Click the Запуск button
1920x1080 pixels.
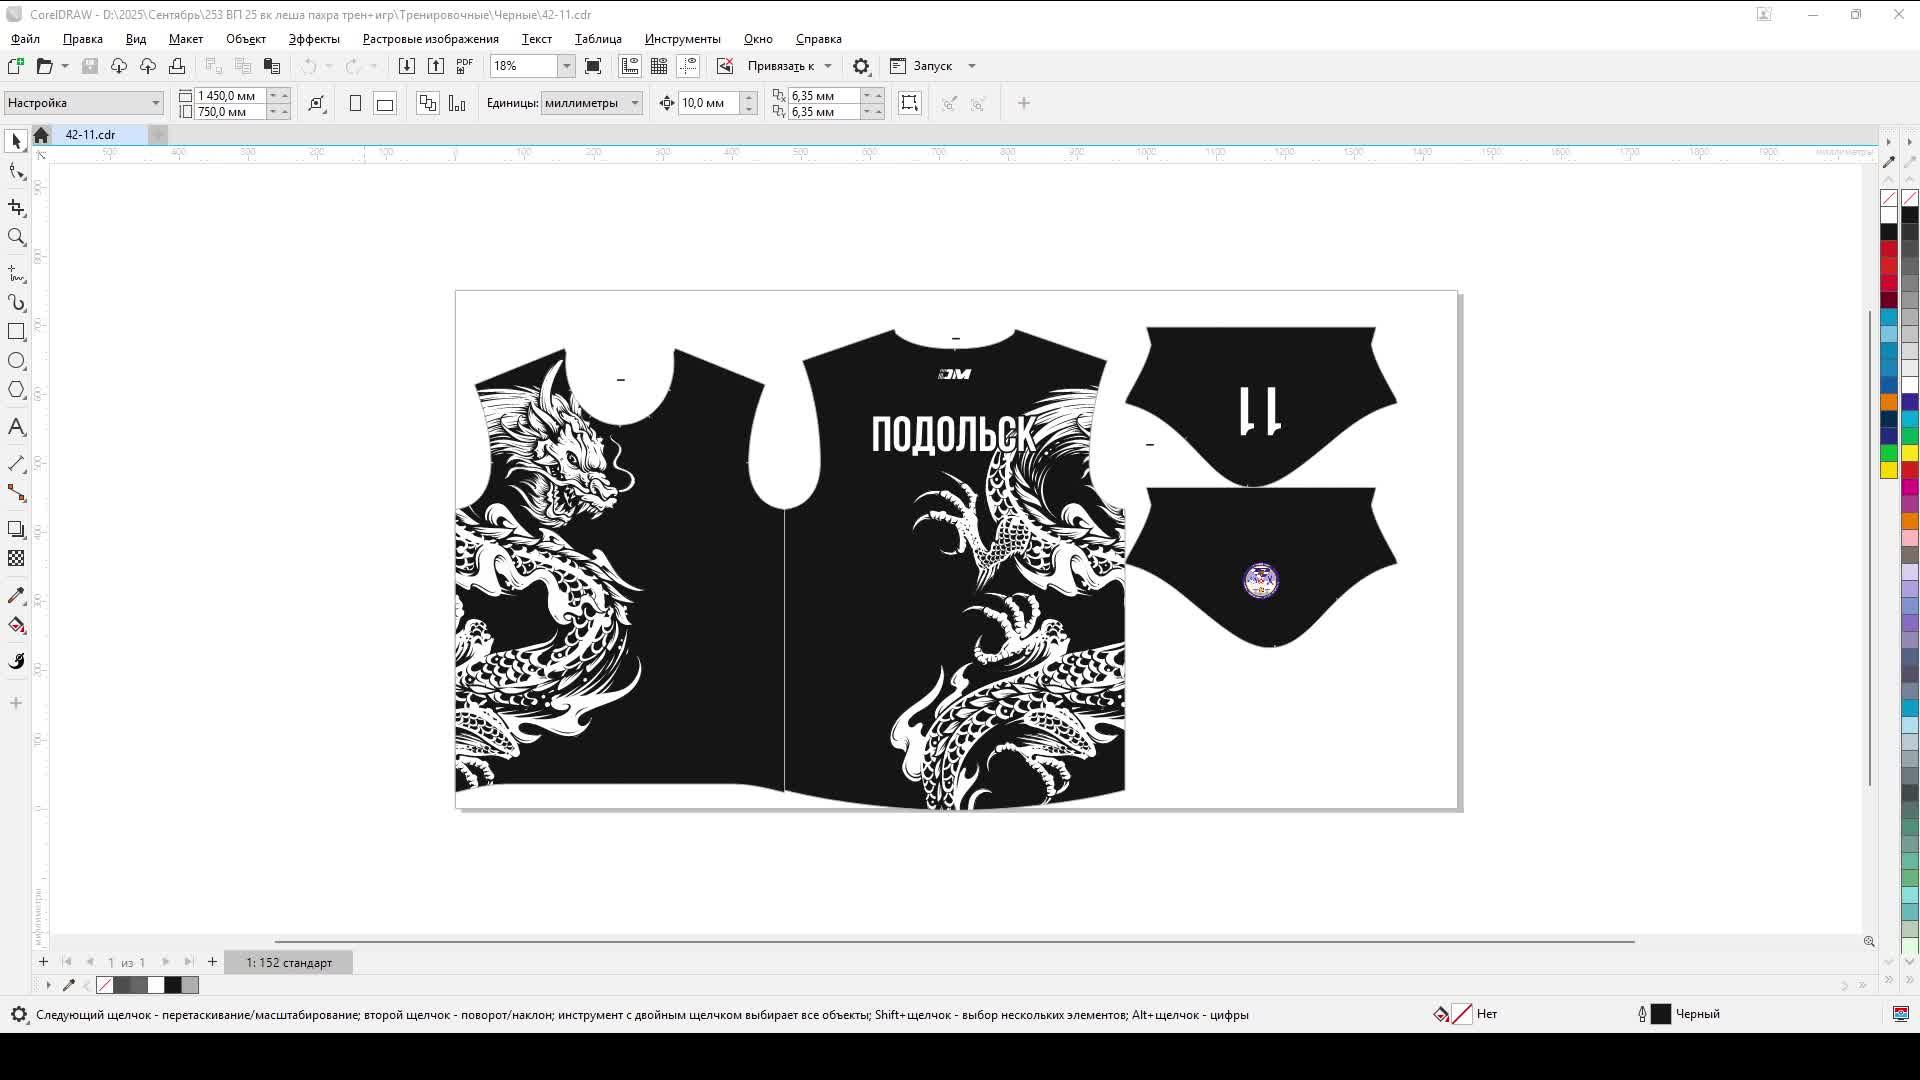931,66
